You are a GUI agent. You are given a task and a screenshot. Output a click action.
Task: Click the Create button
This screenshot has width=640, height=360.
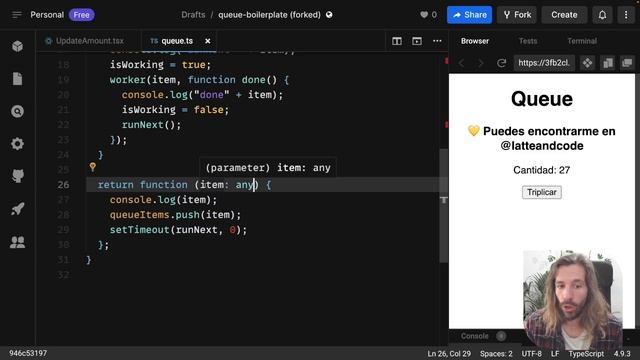(x=564, y=15)
